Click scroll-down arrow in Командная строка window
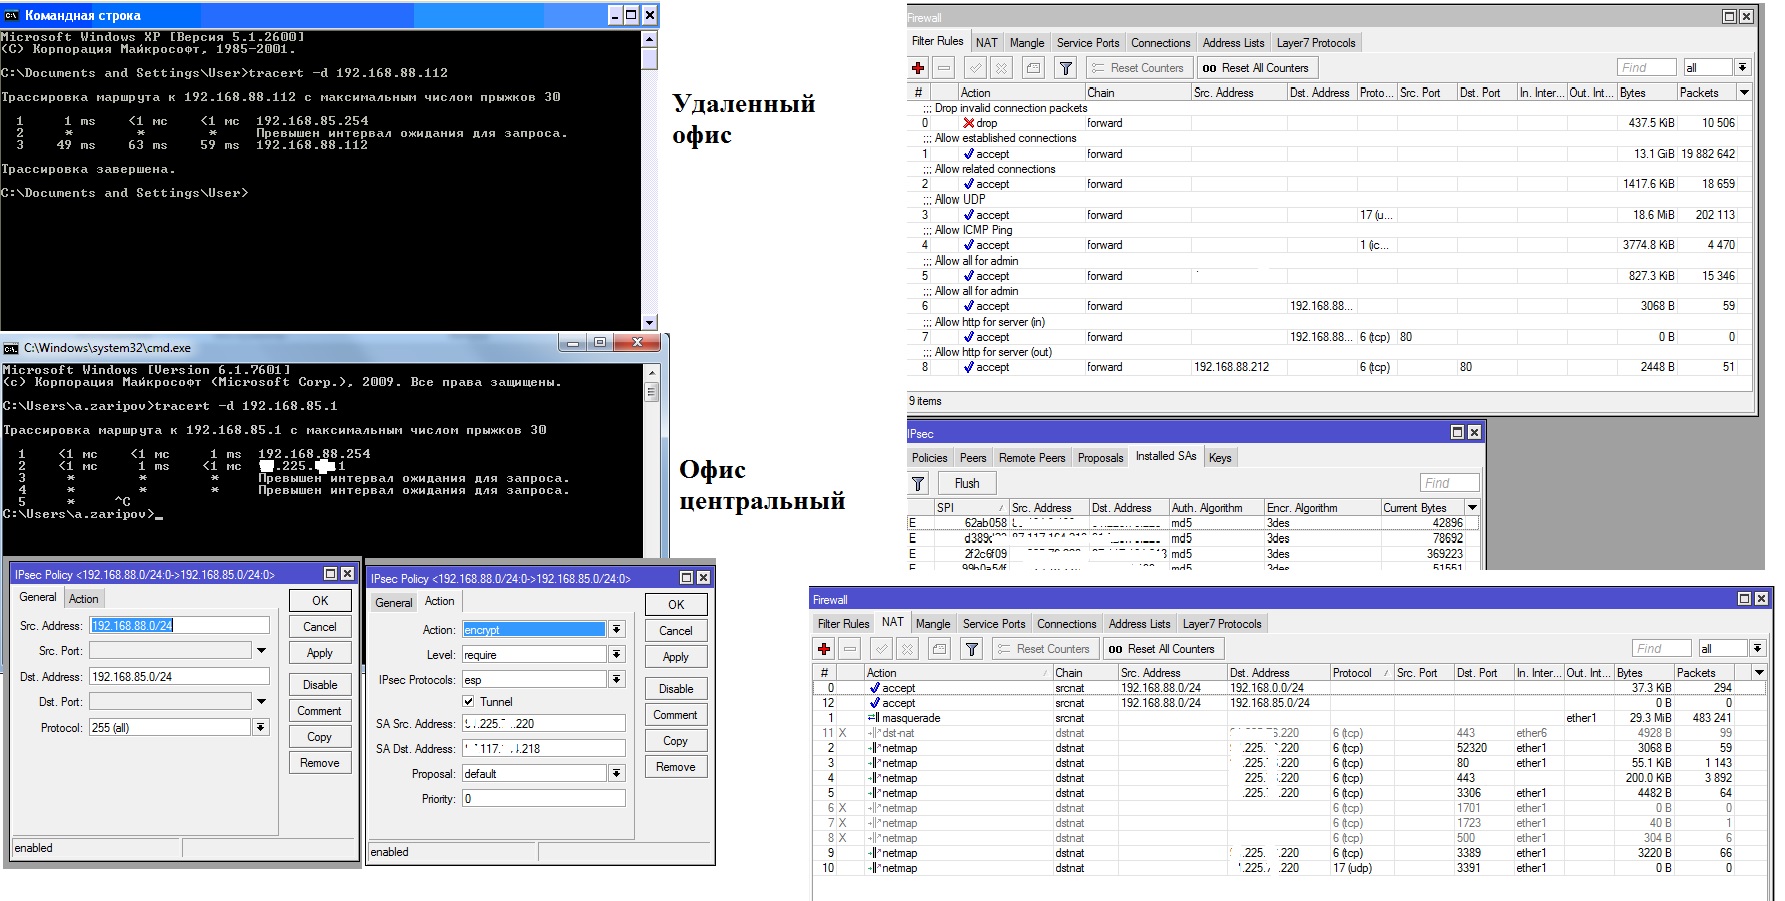The width and height of the screenshot is (1785, 901). pos(649,322)
